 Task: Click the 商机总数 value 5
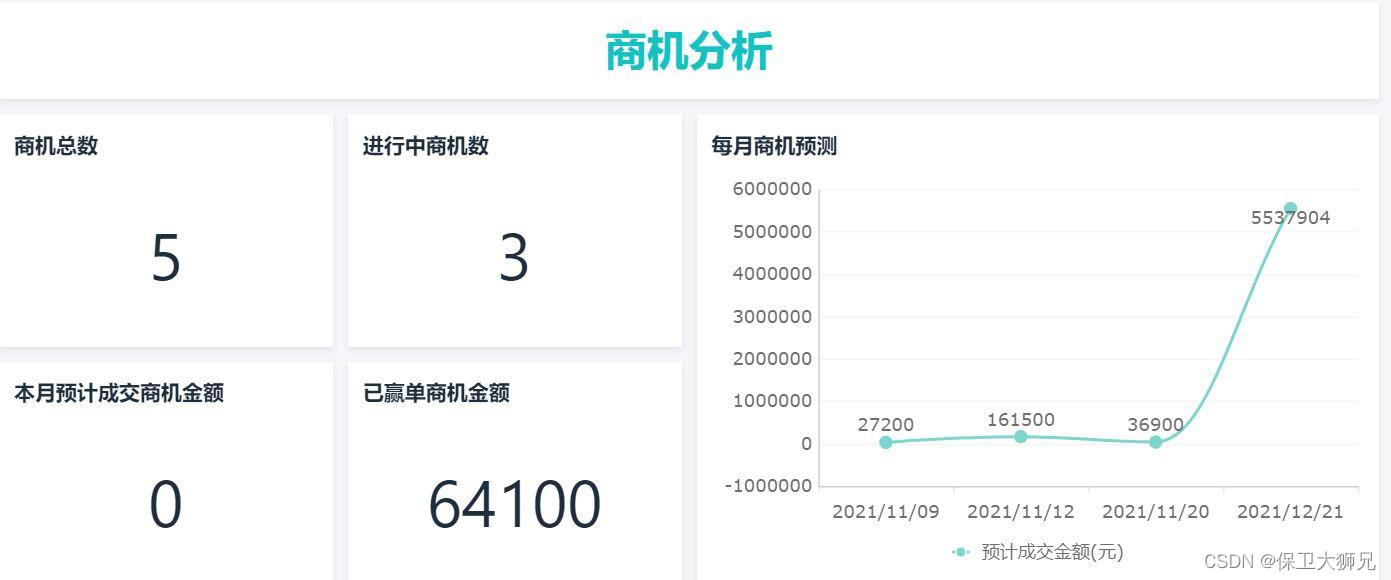coord(166,258)
